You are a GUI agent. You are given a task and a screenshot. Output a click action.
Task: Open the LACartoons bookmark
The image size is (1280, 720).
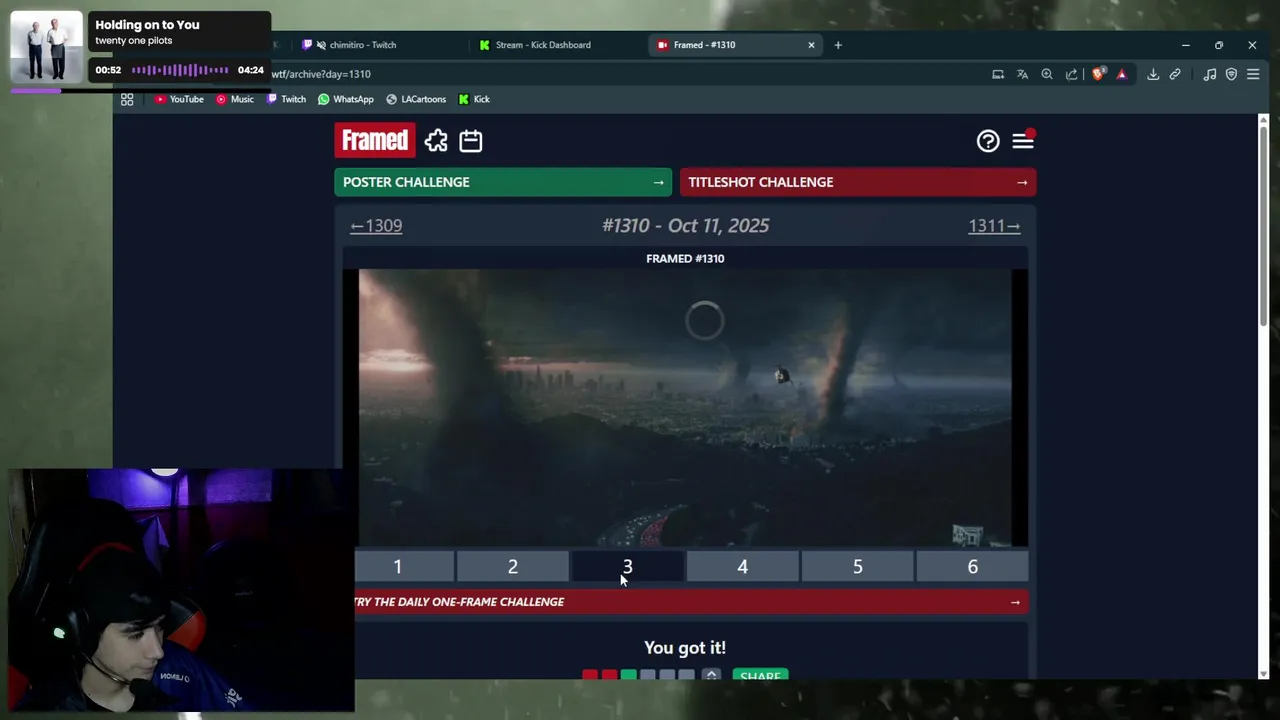coord(416,99)
